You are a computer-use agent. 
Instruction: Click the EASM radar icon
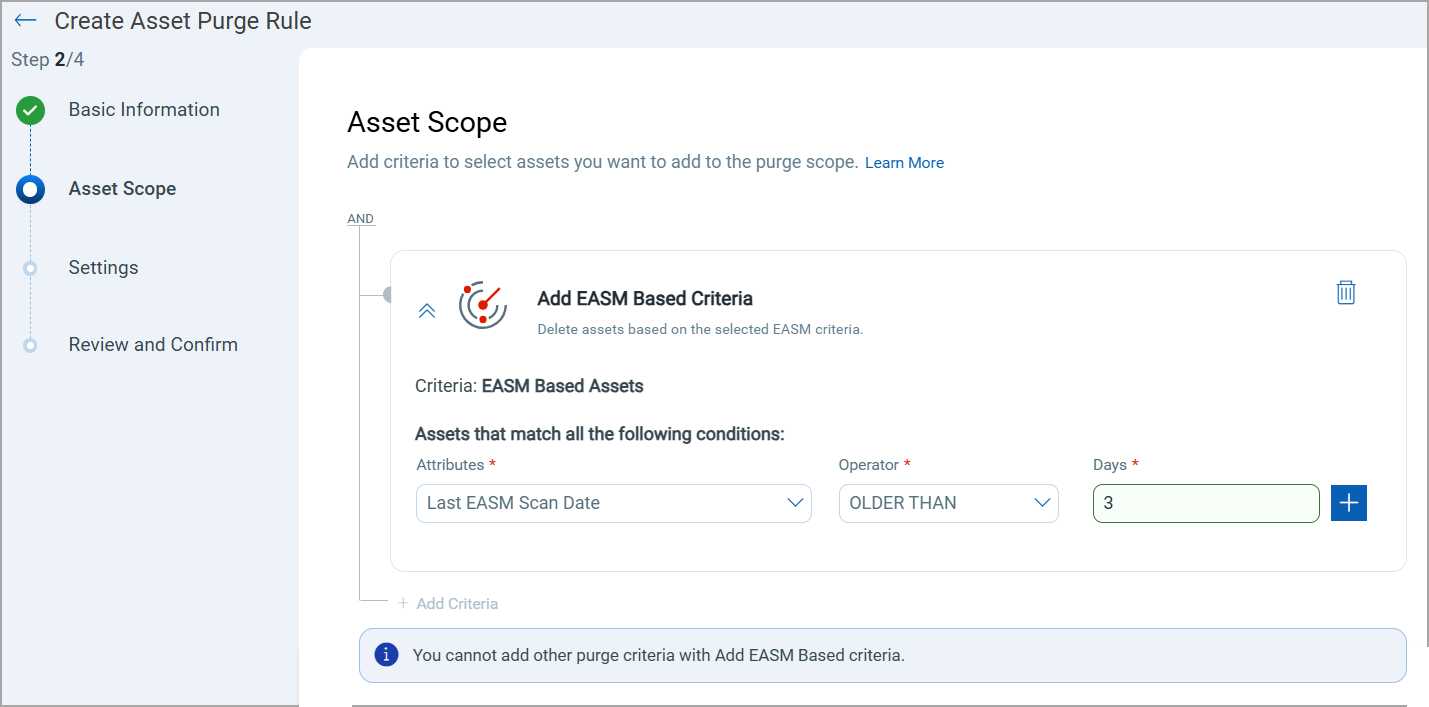483,305
